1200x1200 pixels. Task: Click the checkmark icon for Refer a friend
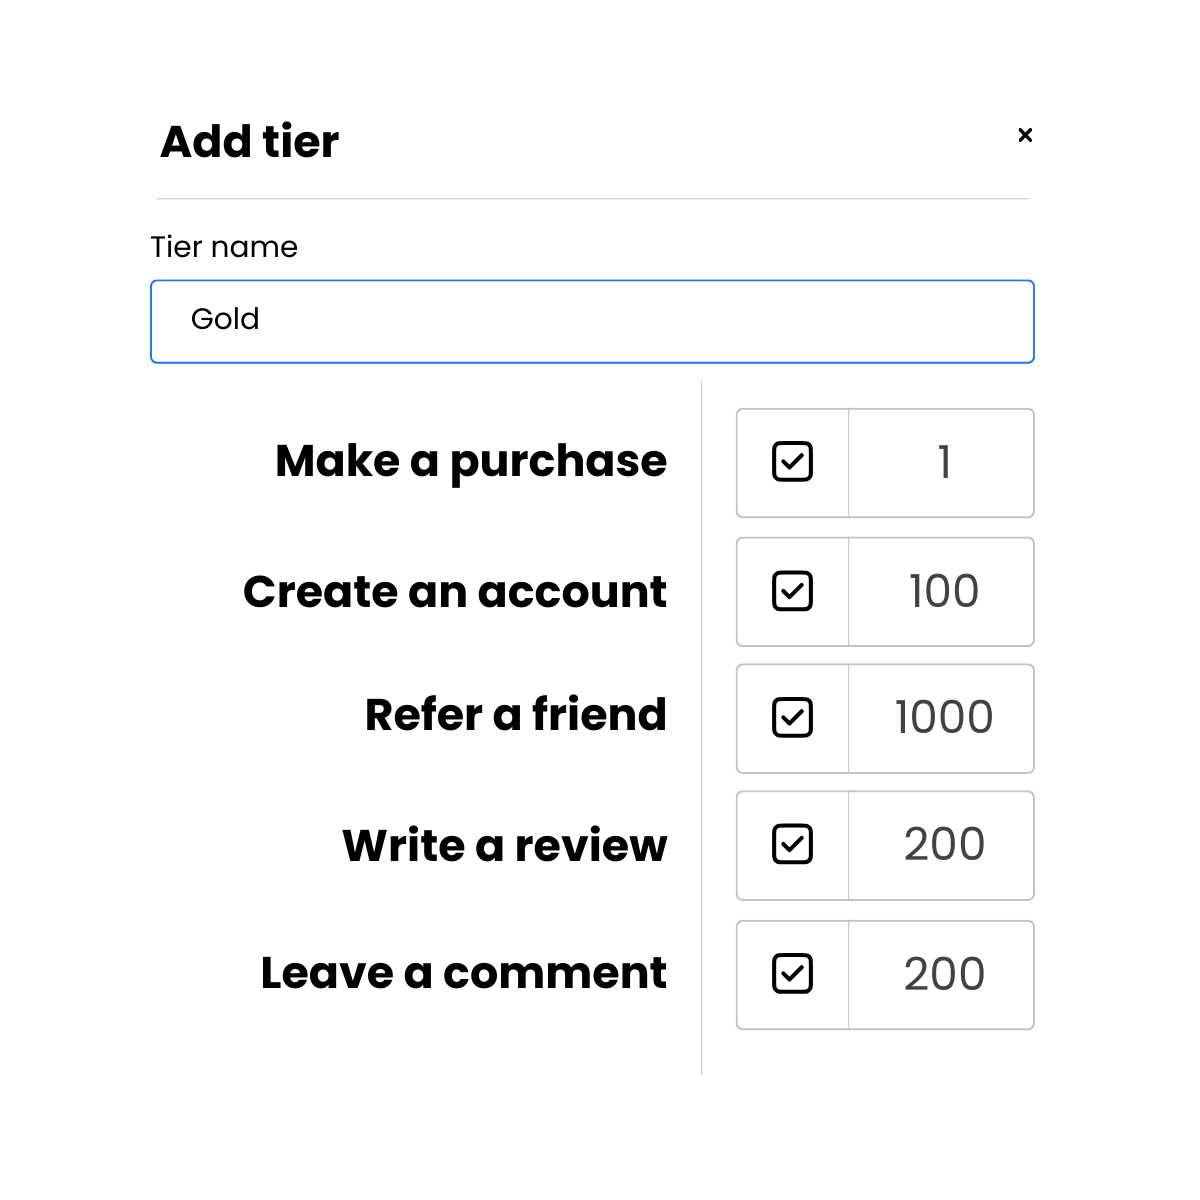[791, 718]
